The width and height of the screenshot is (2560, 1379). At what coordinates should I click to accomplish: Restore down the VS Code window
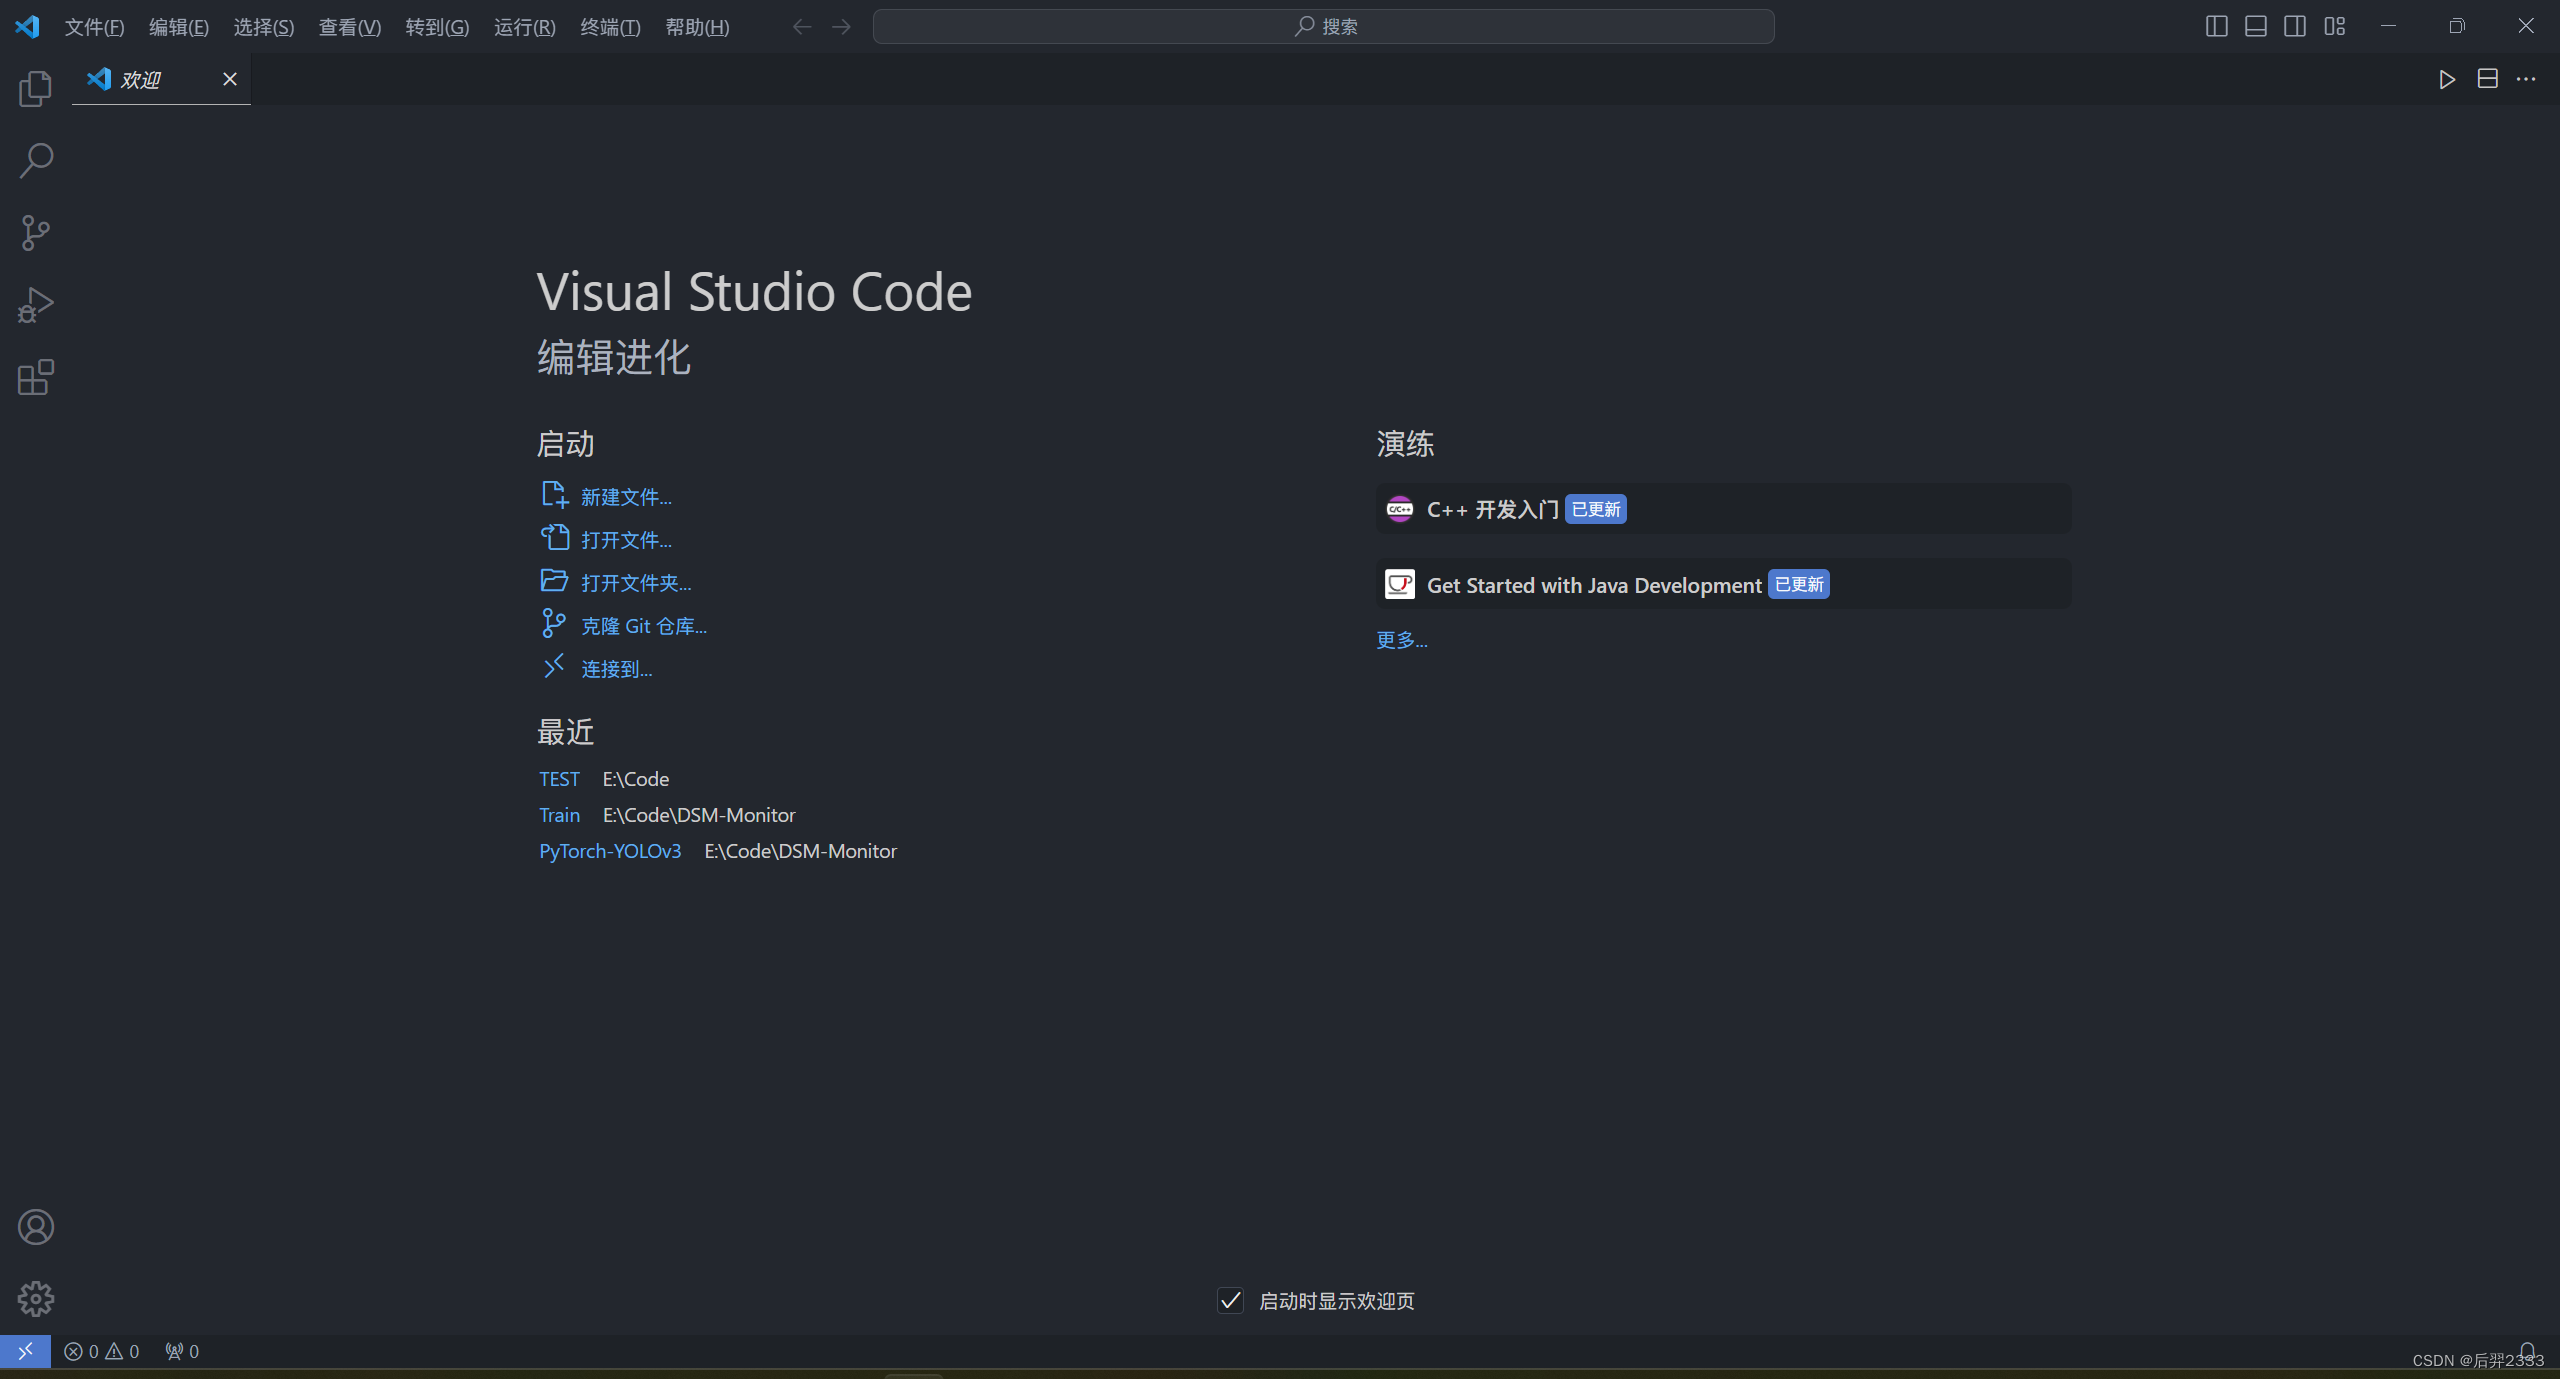2457,26
